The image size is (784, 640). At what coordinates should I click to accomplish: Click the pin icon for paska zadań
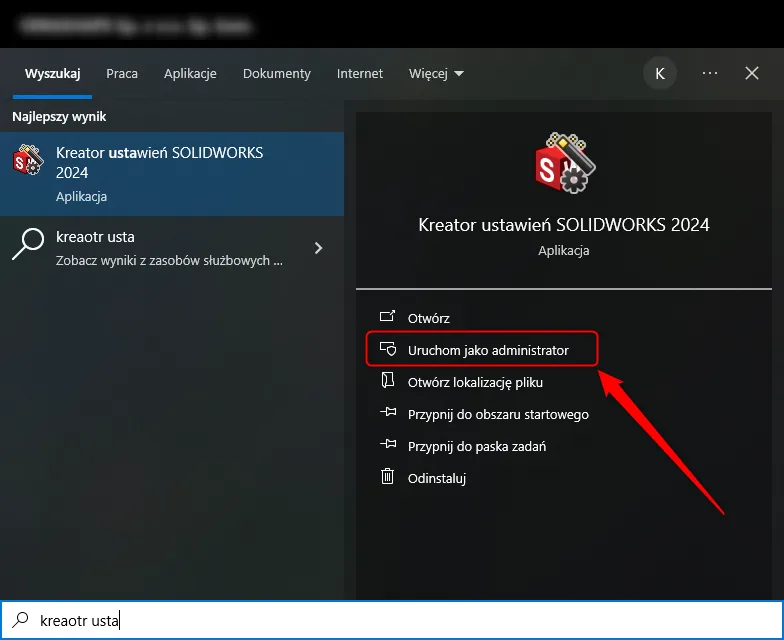tap(388, 444)
